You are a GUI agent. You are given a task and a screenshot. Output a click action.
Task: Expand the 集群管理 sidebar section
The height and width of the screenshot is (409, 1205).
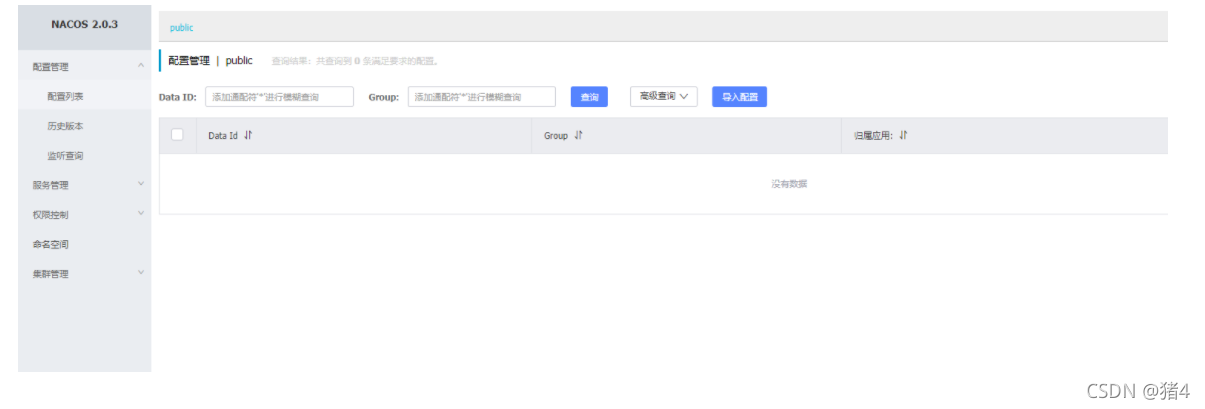pos(85,274)
